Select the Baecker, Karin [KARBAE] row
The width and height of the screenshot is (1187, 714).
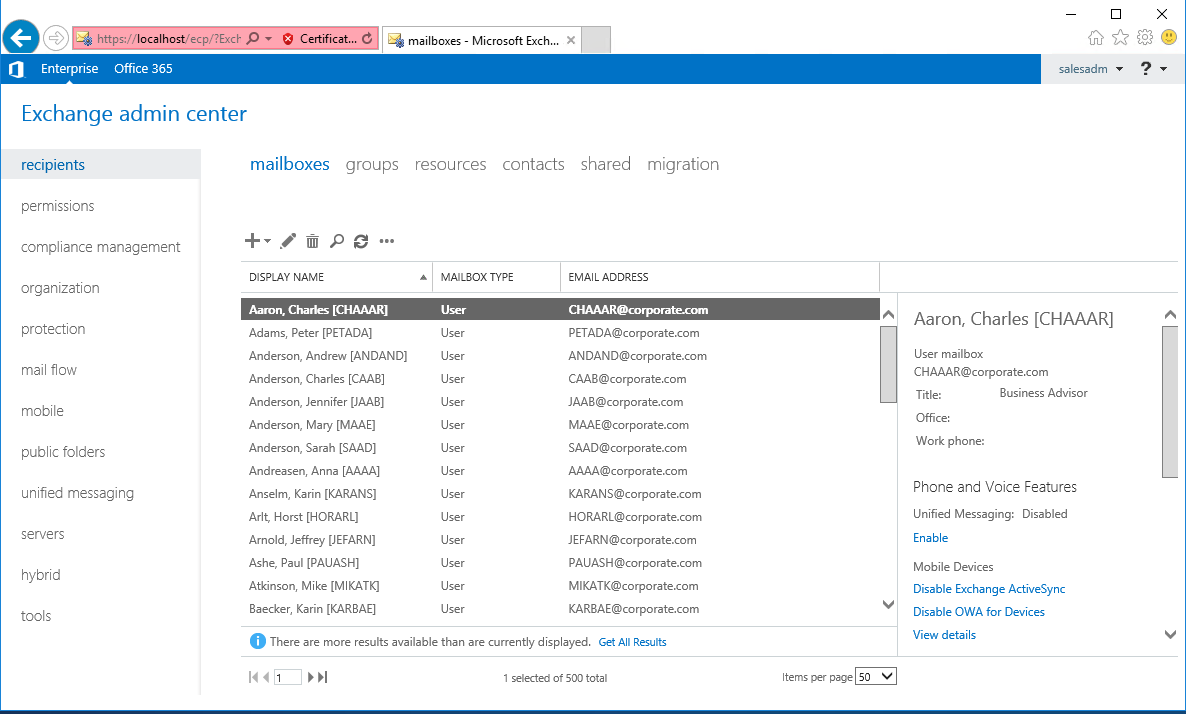[x=560, y=609]
